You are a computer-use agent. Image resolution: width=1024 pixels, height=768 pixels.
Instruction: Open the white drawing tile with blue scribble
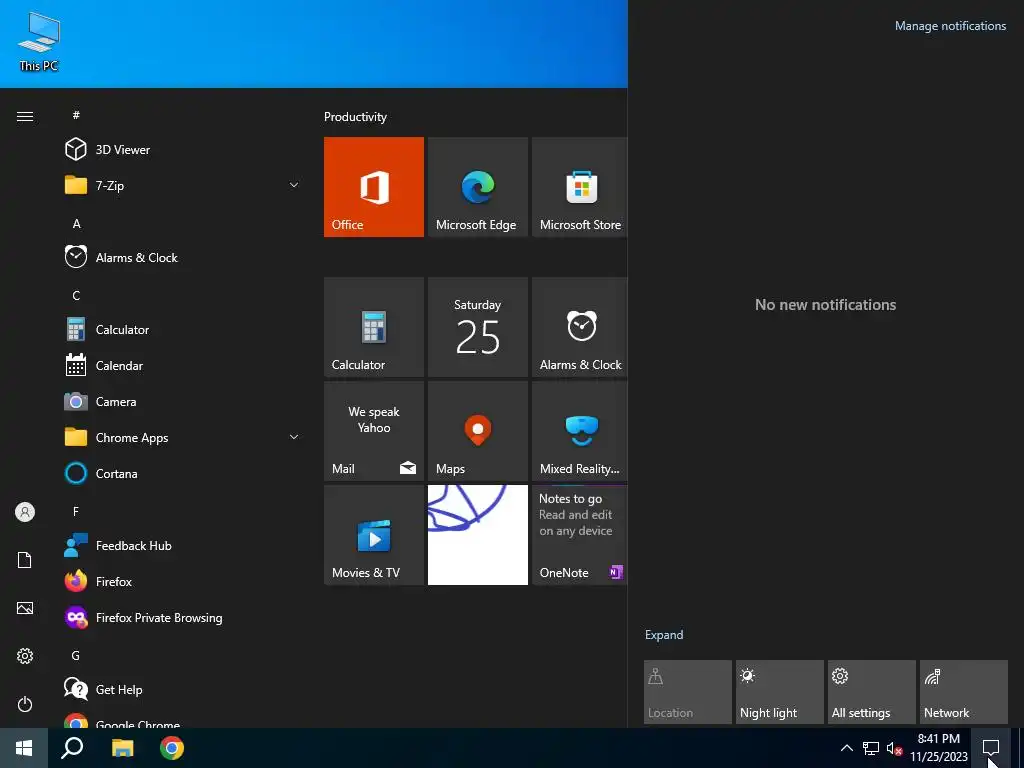point(477,535)
